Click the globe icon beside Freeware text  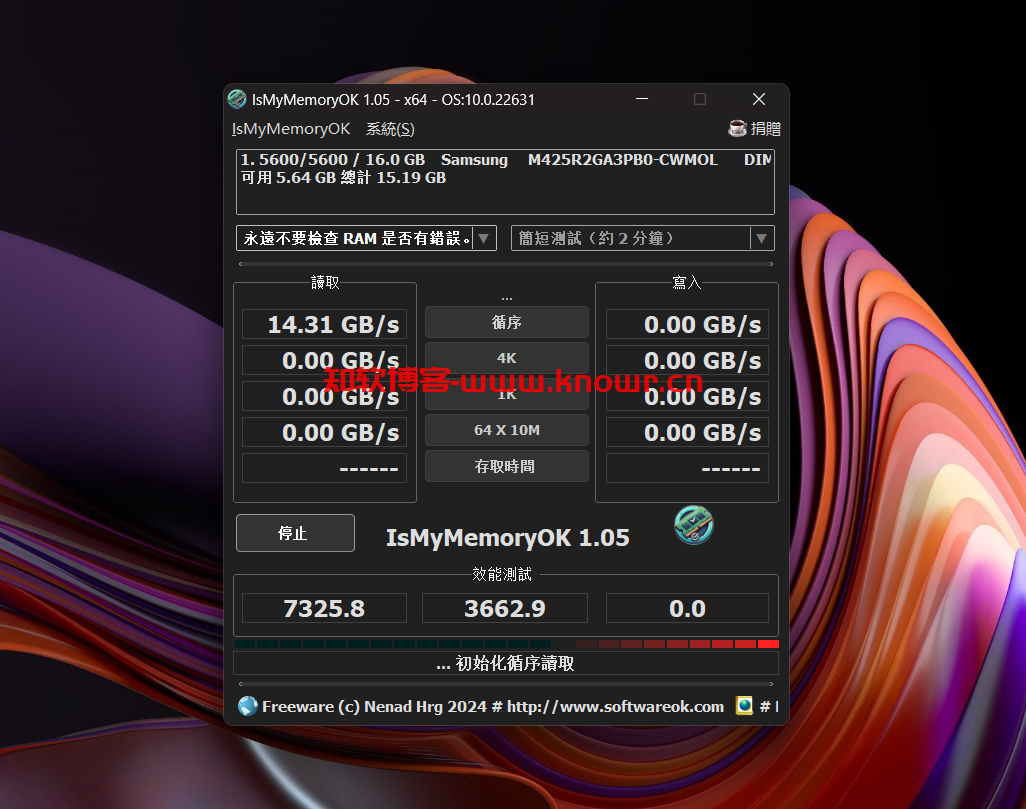point(248,706)
